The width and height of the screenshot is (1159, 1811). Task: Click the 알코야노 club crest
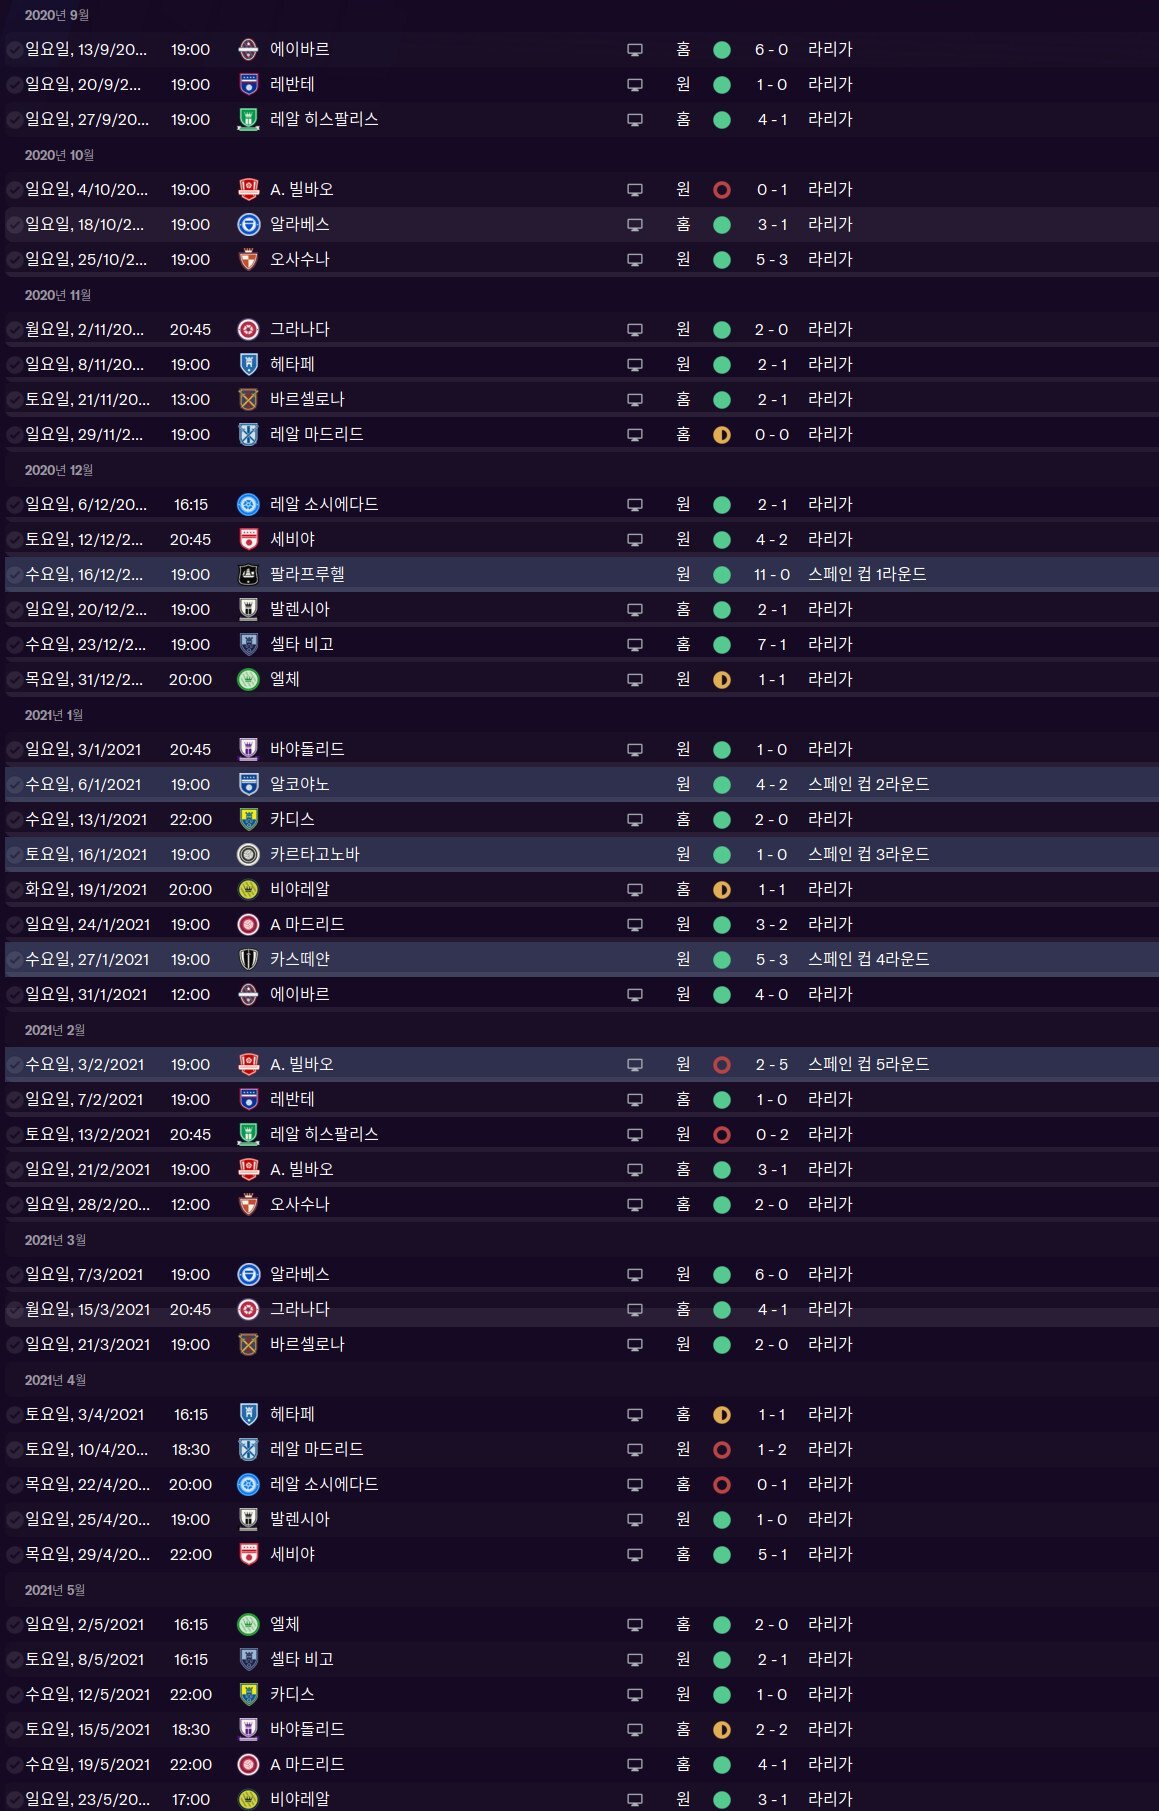[x=248, y=784]
